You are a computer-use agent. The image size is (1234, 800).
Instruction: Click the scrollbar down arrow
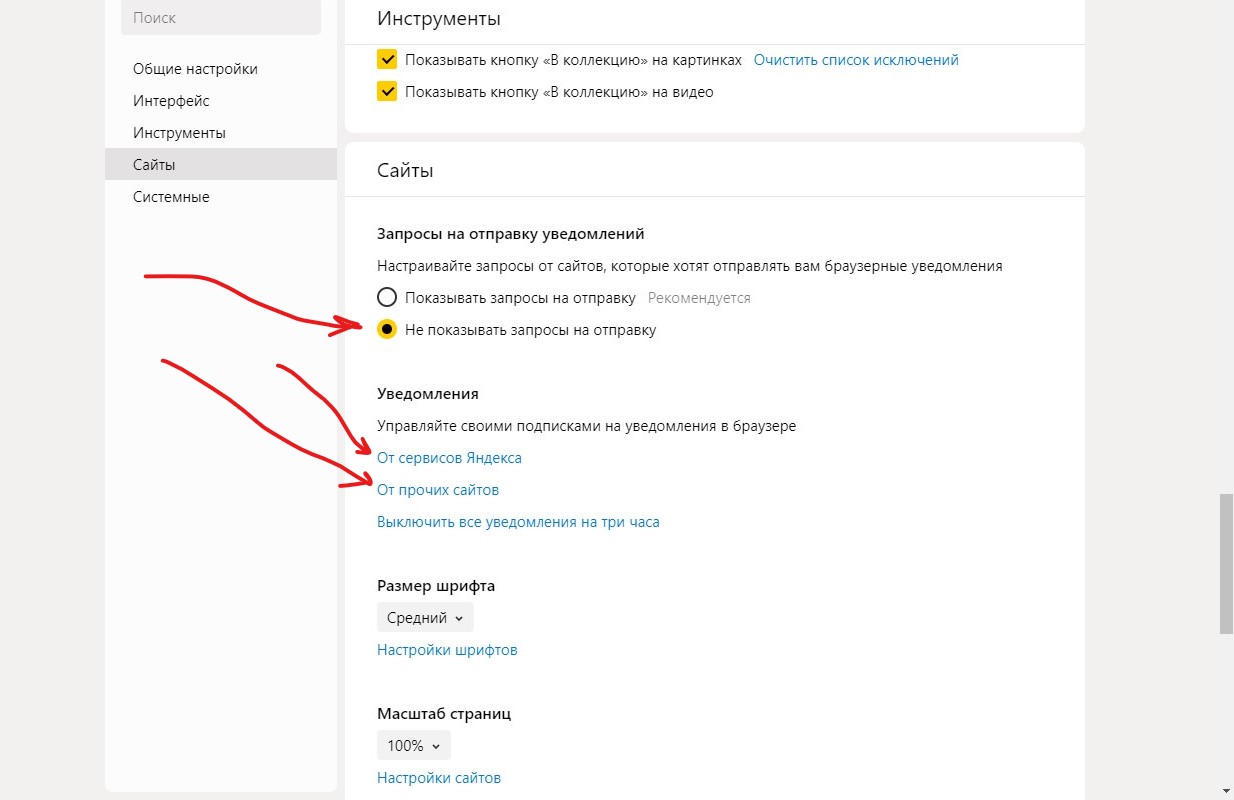(1226, 791)
